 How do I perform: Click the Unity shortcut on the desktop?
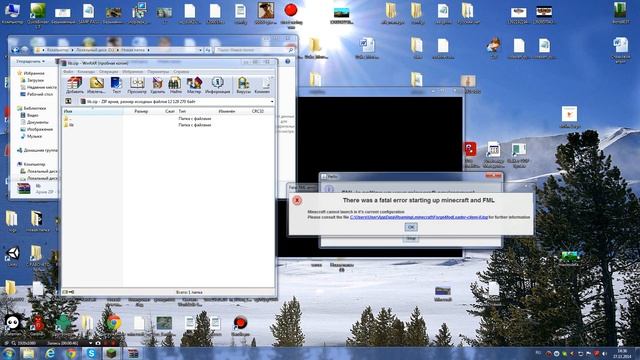coord(13,256)
